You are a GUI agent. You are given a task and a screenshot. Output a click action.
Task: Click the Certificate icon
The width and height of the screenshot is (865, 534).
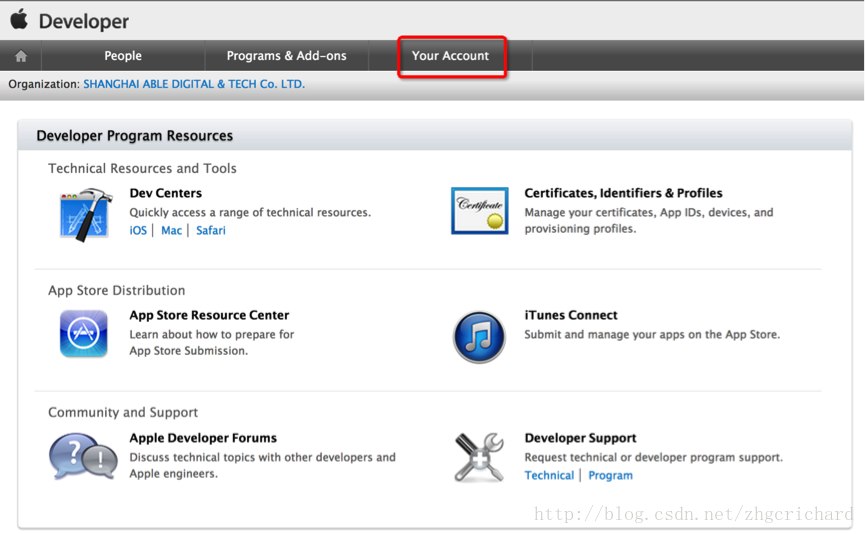pos(479,211)
